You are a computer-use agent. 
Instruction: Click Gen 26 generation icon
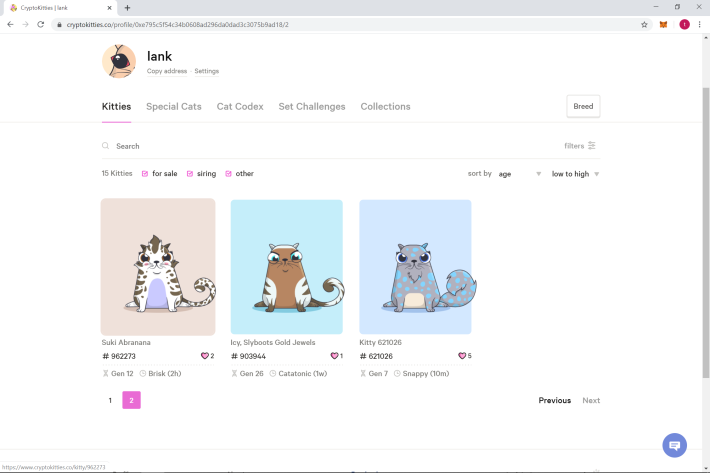(234, 373)
